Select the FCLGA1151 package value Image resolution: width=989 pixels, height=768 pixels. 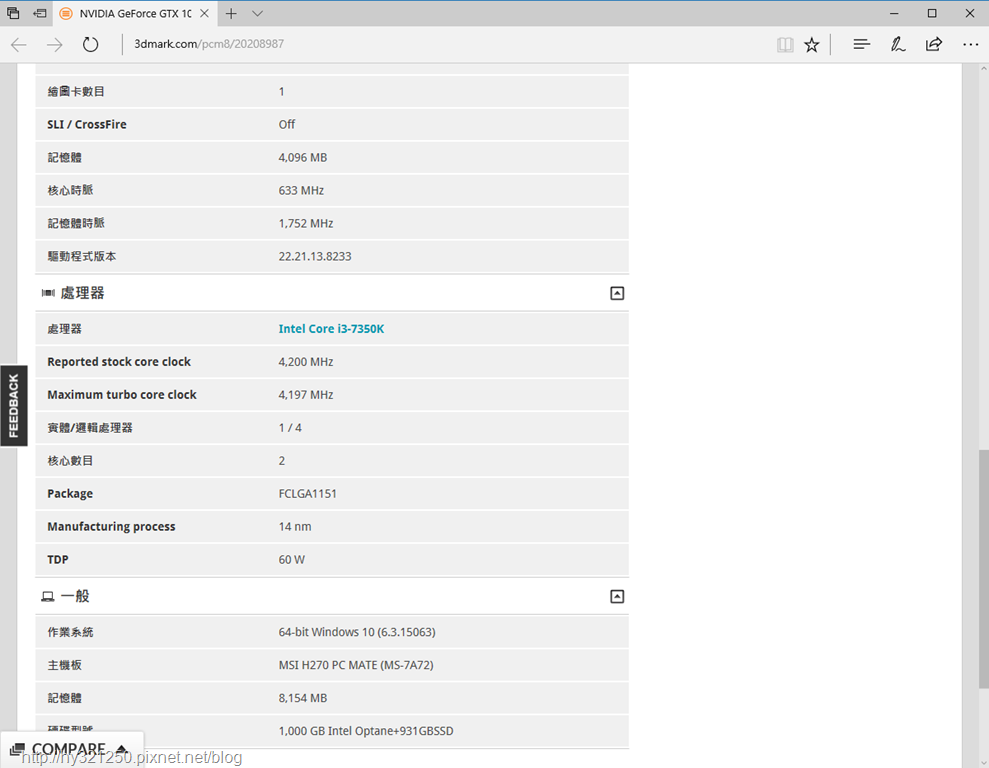pyautogui.click(x=308, y=494)
